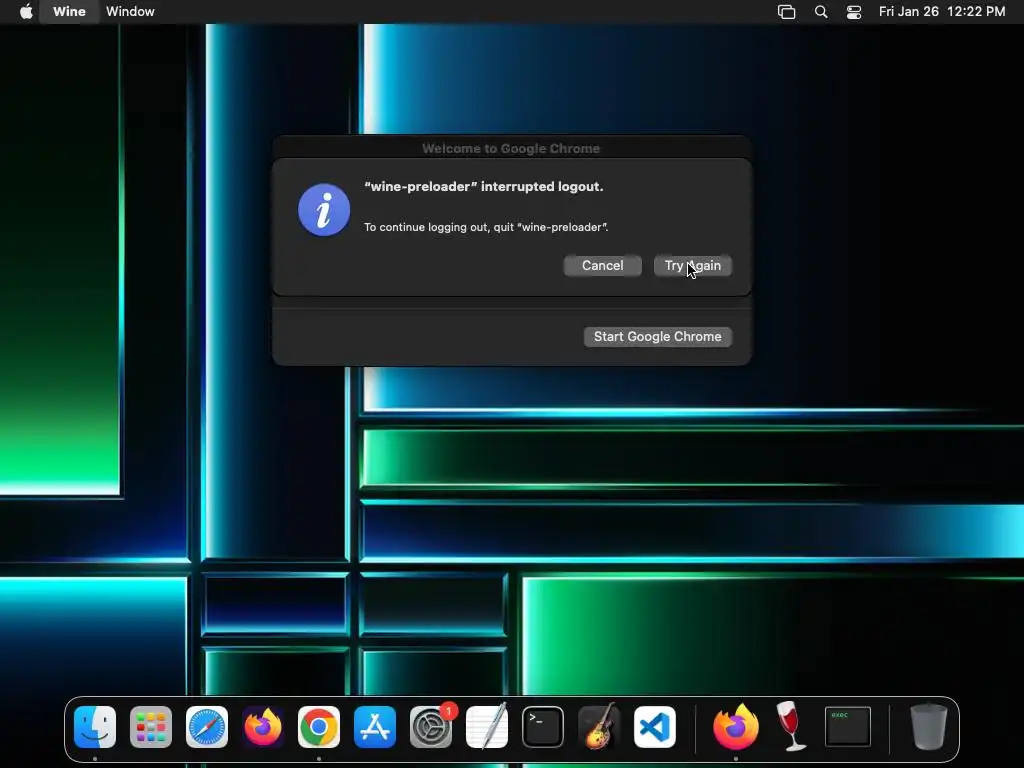The width and height of the screenshot is (1024, 768).
Task: Open the Apple menu
Action: (x=26, y=12)
